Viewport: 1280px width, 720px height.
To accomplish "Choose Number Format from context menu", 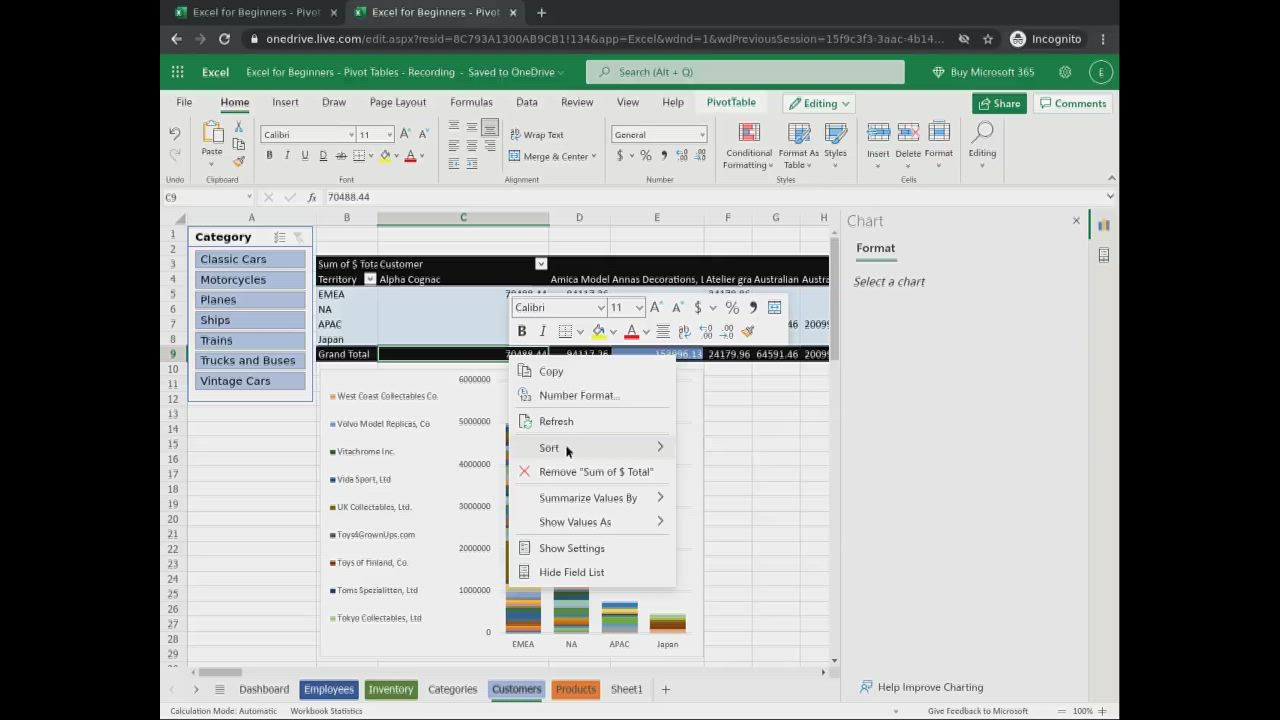I will point(592,395).
